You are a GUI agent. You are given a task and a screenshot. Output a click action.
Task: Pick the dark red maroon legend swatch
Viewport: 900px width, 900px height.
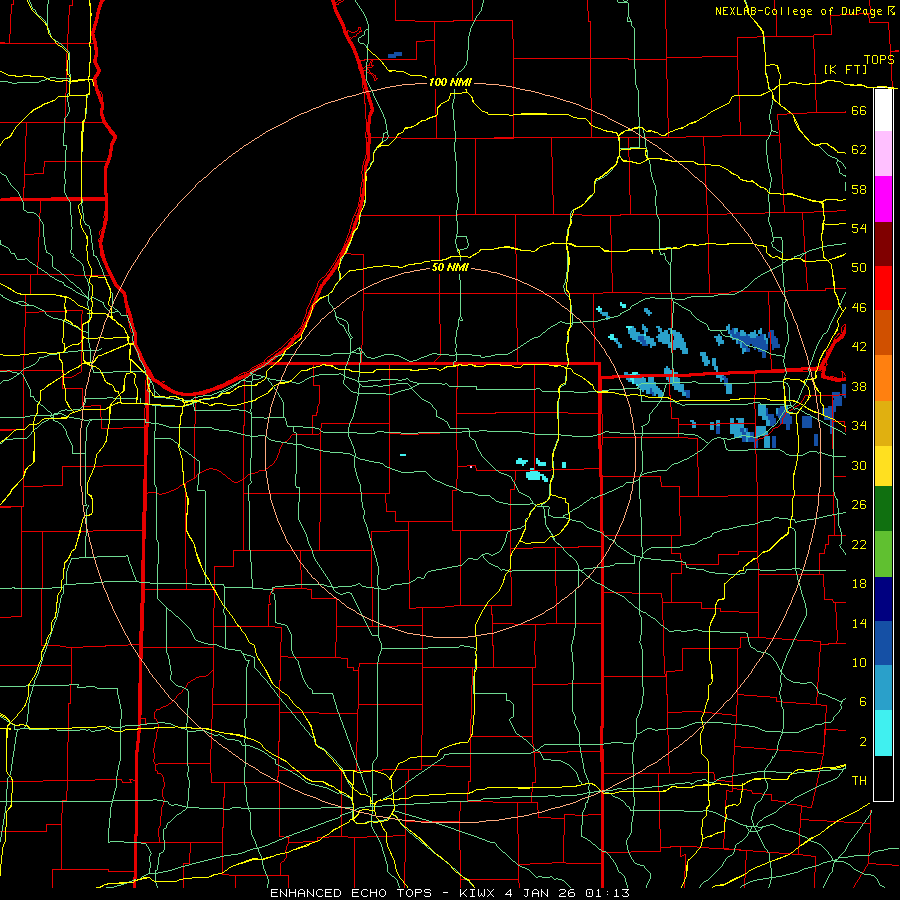click(883, 244)
